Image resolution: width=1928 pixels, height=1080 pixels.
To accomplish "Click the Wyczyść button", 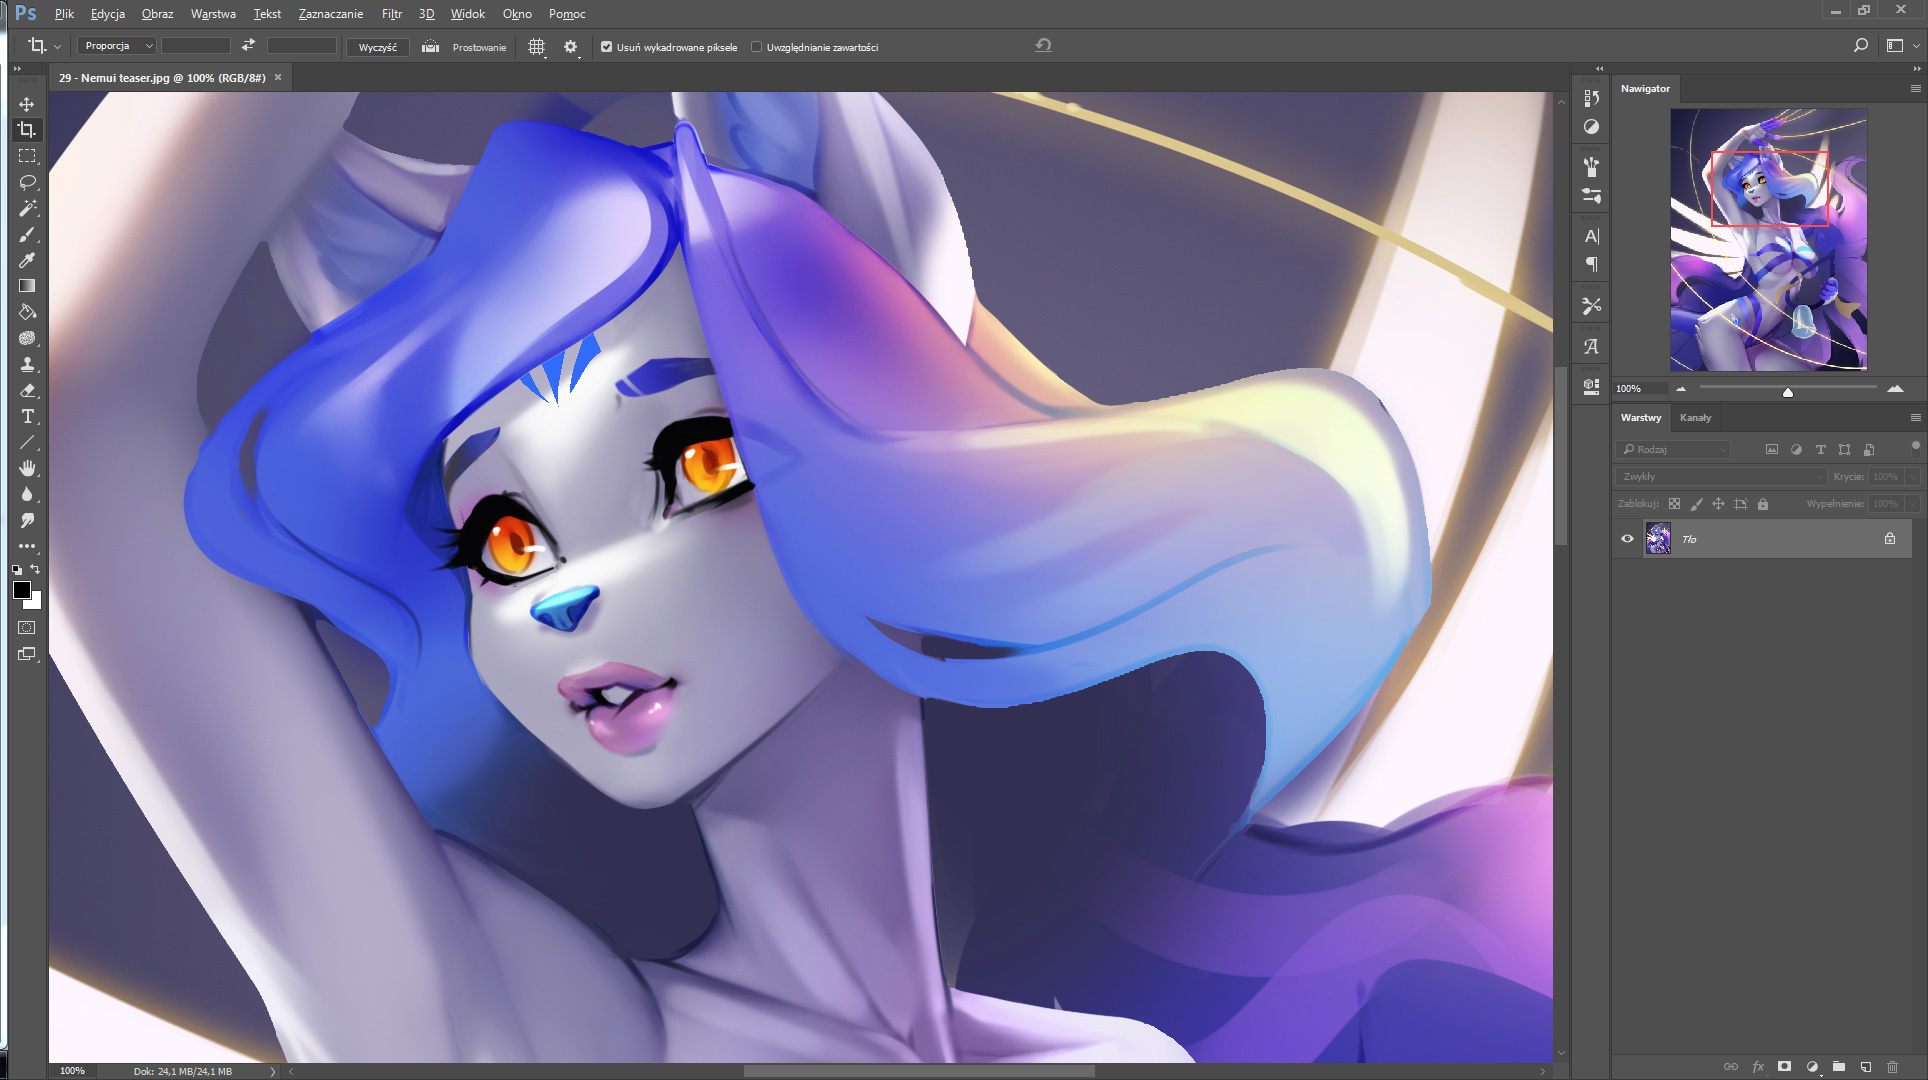I will click(x=377, y=47).
